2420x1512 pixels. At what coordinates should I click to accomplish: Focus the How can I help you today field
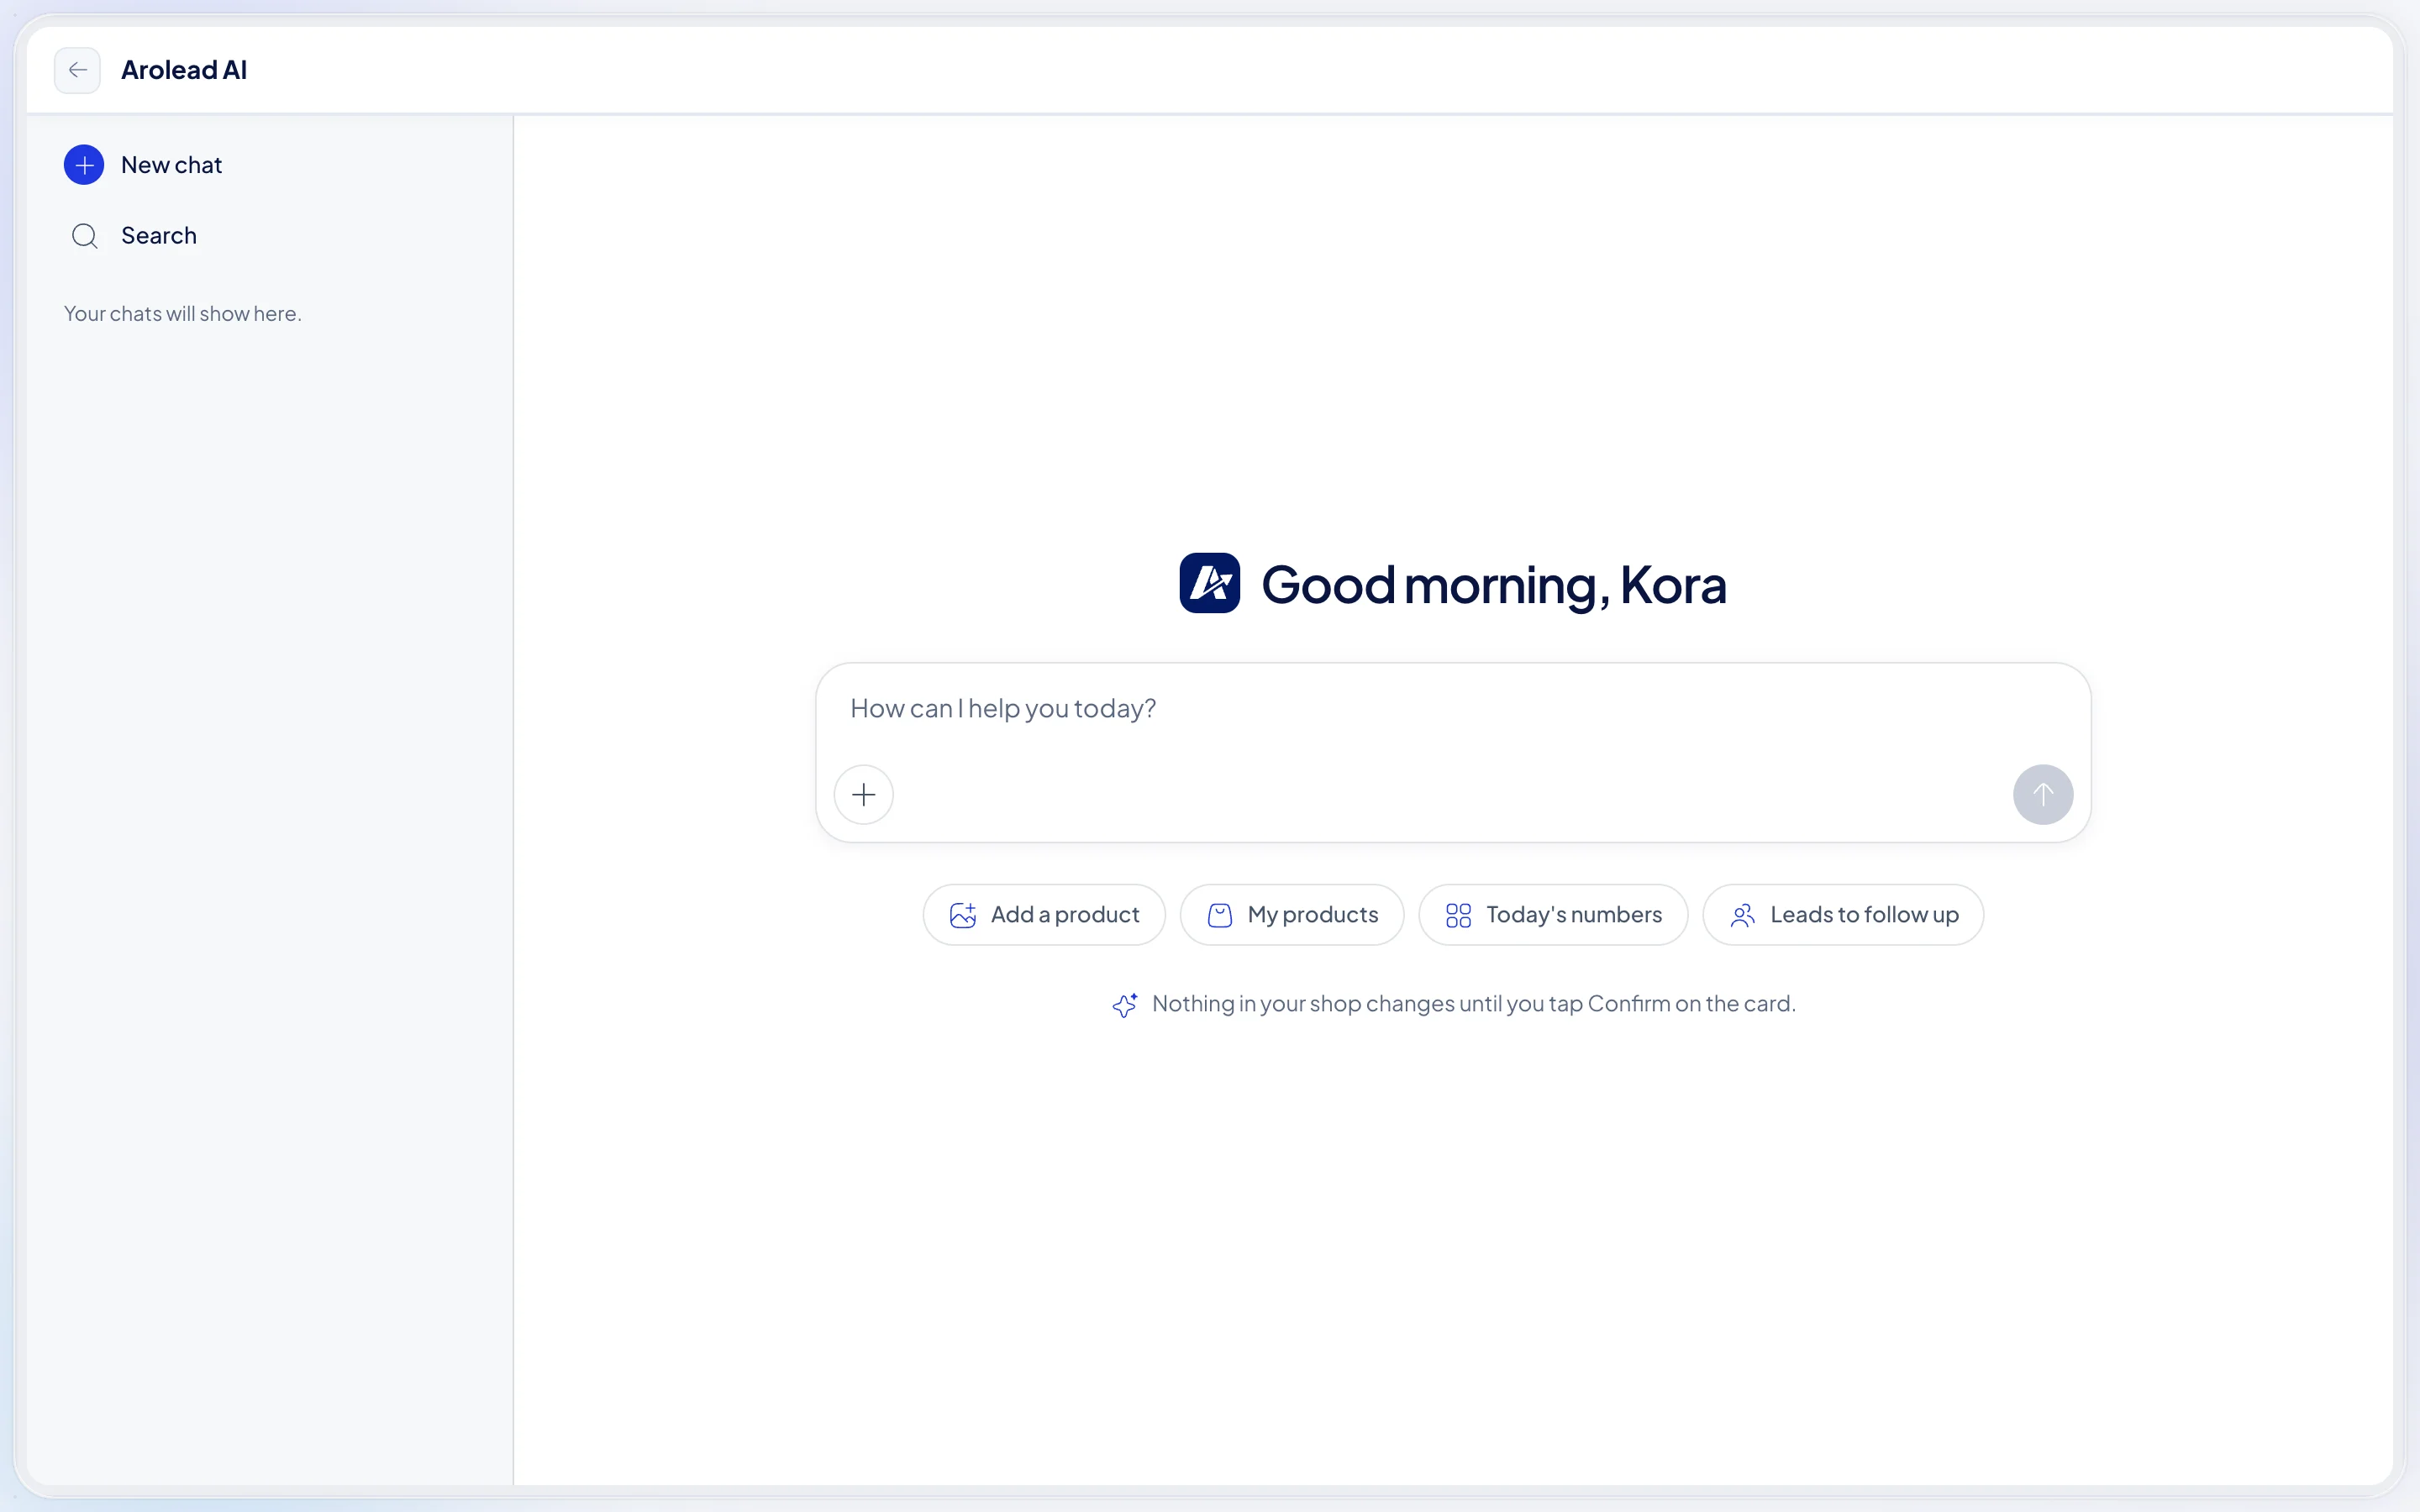pyautogui.click(x=1453, y=709)
